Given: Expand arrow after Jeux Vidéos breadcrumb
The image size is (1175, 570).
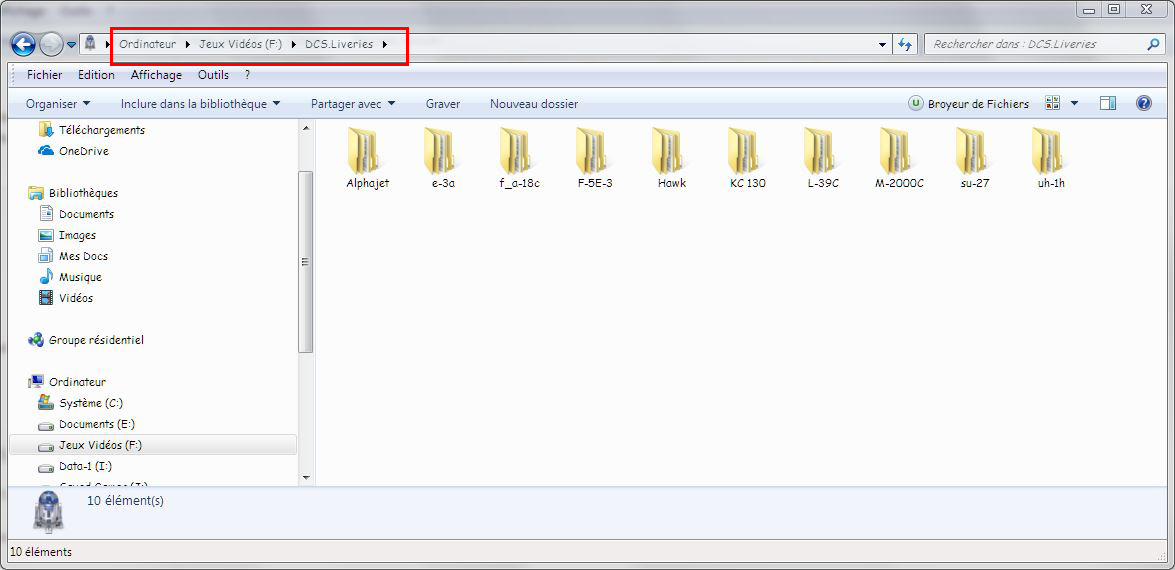Looking at the screenshot, I should click(x=294, y=44).
